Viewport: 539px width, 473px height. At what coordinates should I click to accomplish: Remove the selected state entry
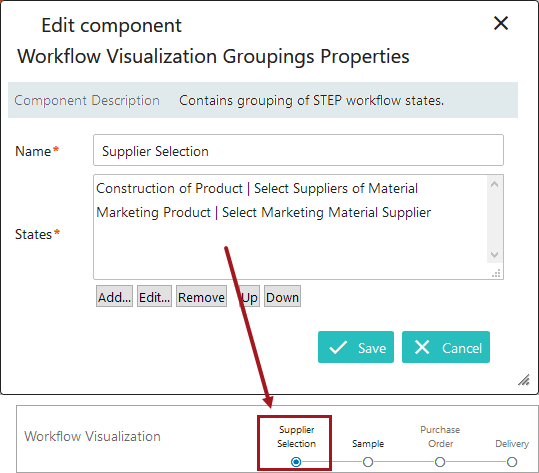point(201,296)
